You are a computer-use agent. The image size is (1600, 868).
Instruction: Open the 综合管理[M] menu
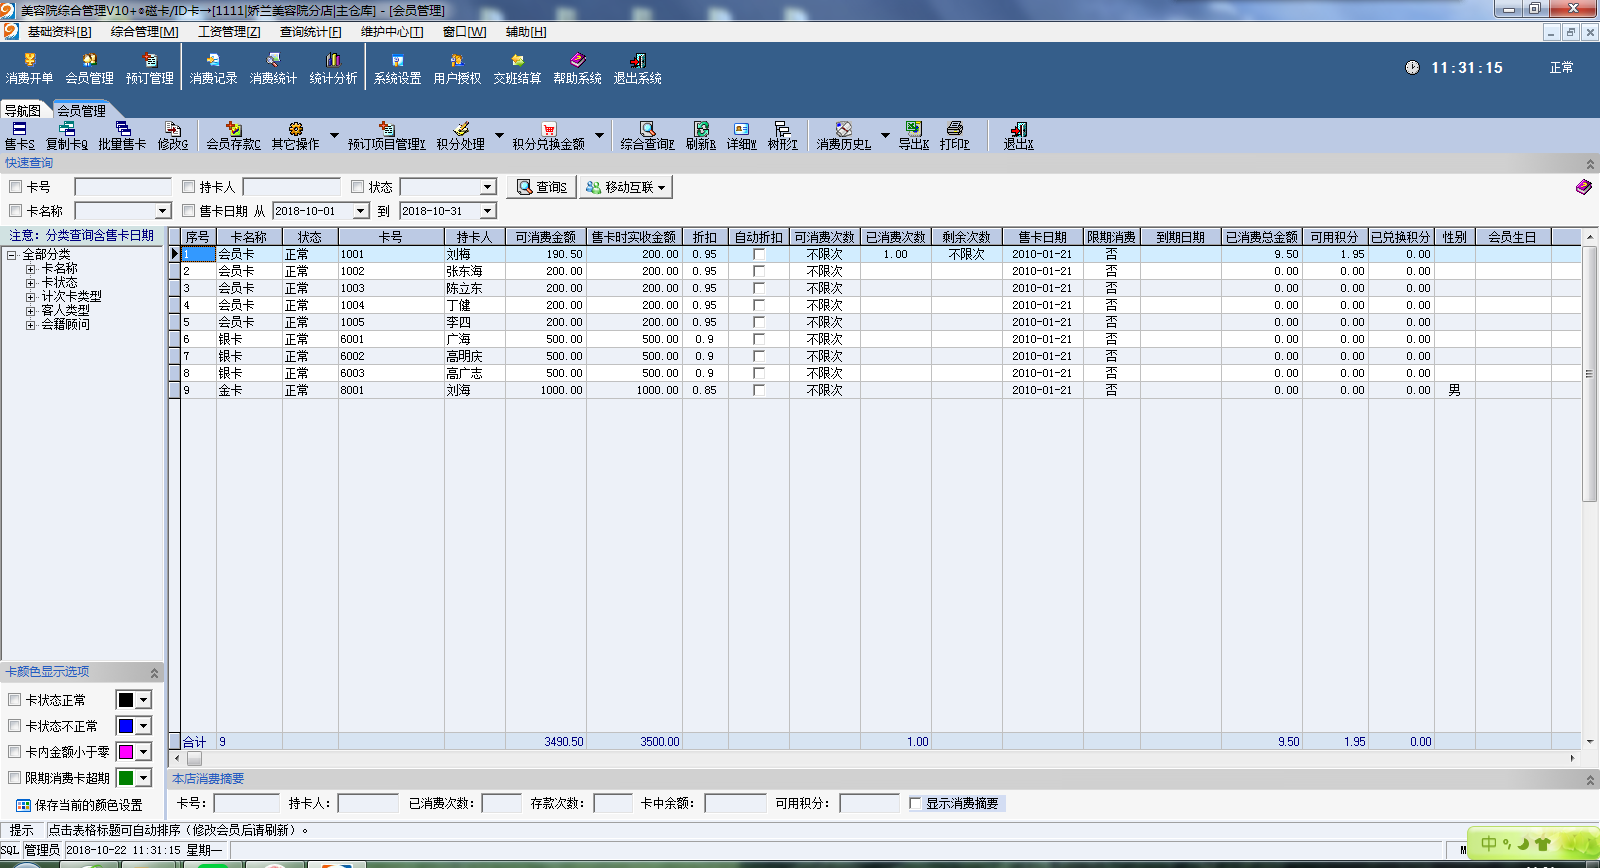click(145, 32)
